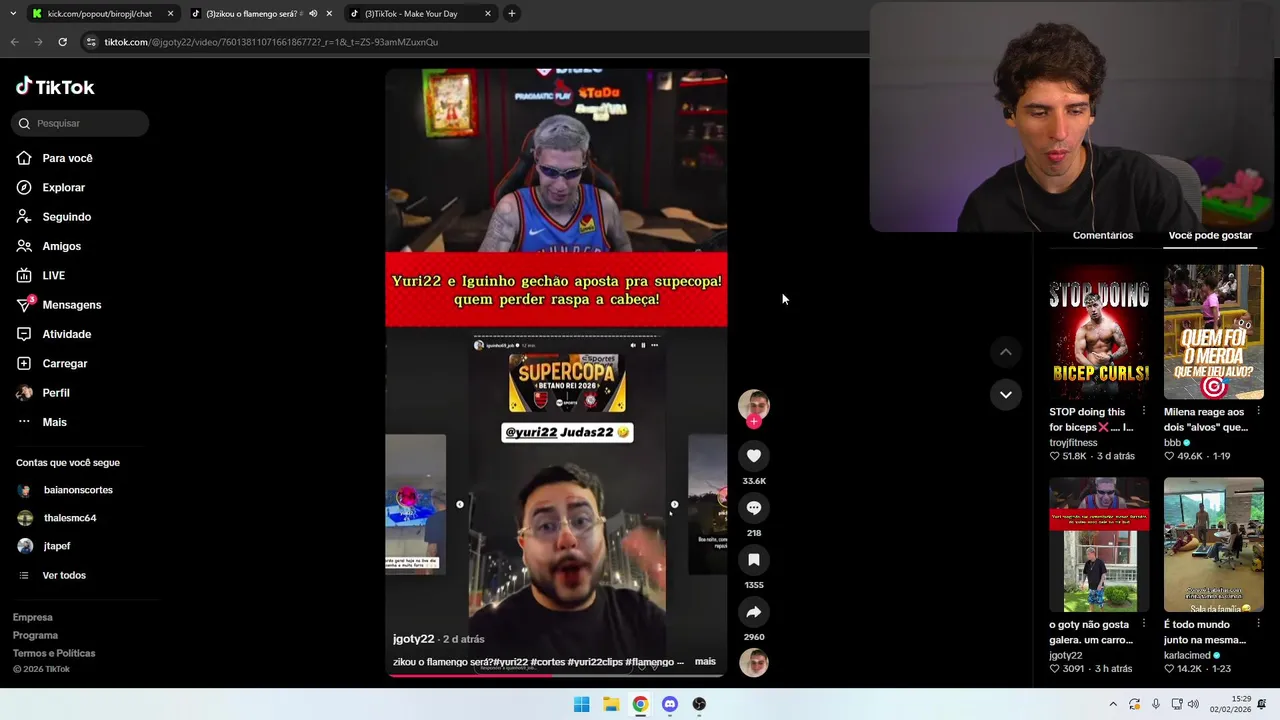Image resolution: width=1280 pixels, height=720 pixels.
Task: Save video with bookmark icon
Action: coord(754,560)
